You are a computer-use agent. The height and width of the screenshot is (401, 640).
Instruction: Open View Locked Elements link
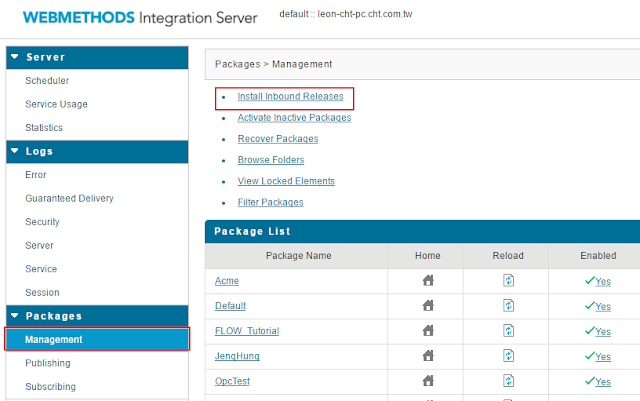pyautogui.click(x=286, y=181)
